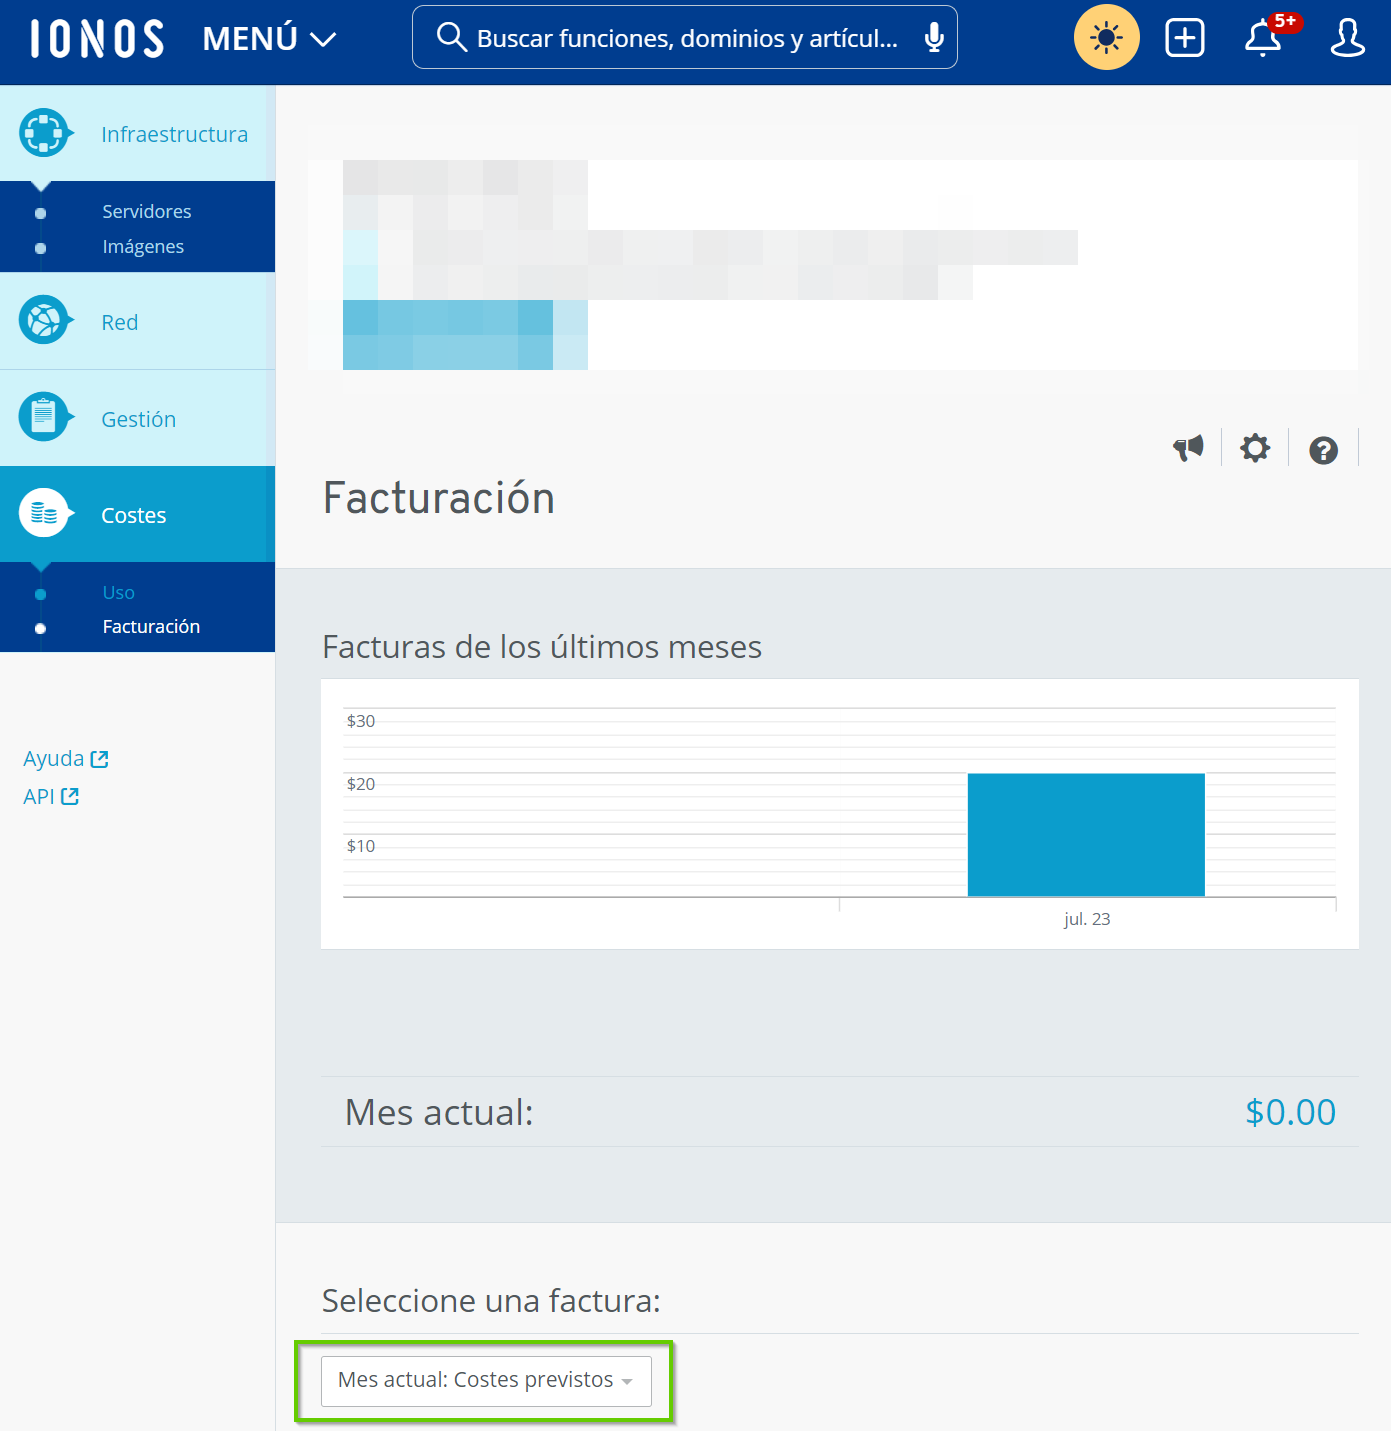
Task: Click the $20 axis value
Action: coord(361,784)
